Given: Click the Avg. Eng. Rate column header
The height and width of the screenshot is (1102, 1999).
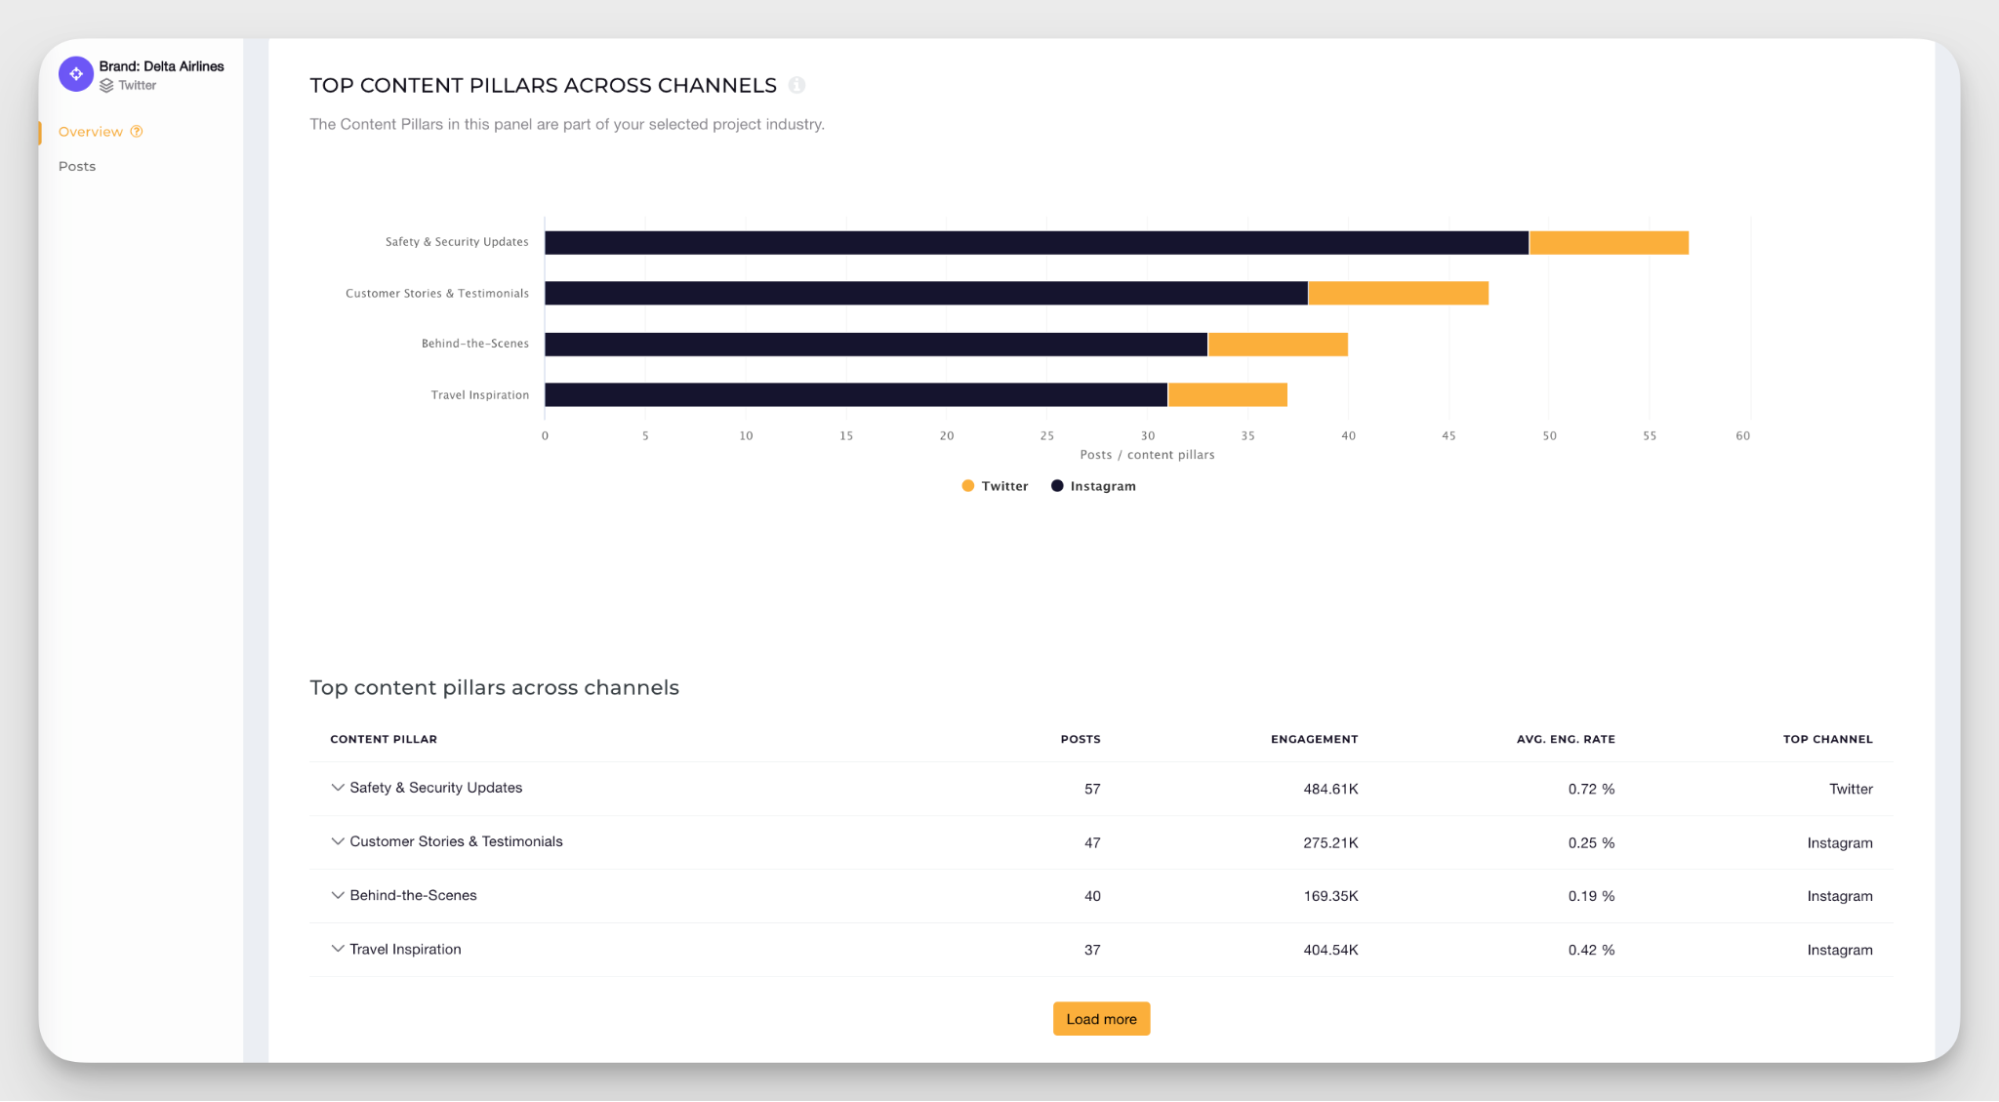Looking at the screenshot, I should [1565, 739].
